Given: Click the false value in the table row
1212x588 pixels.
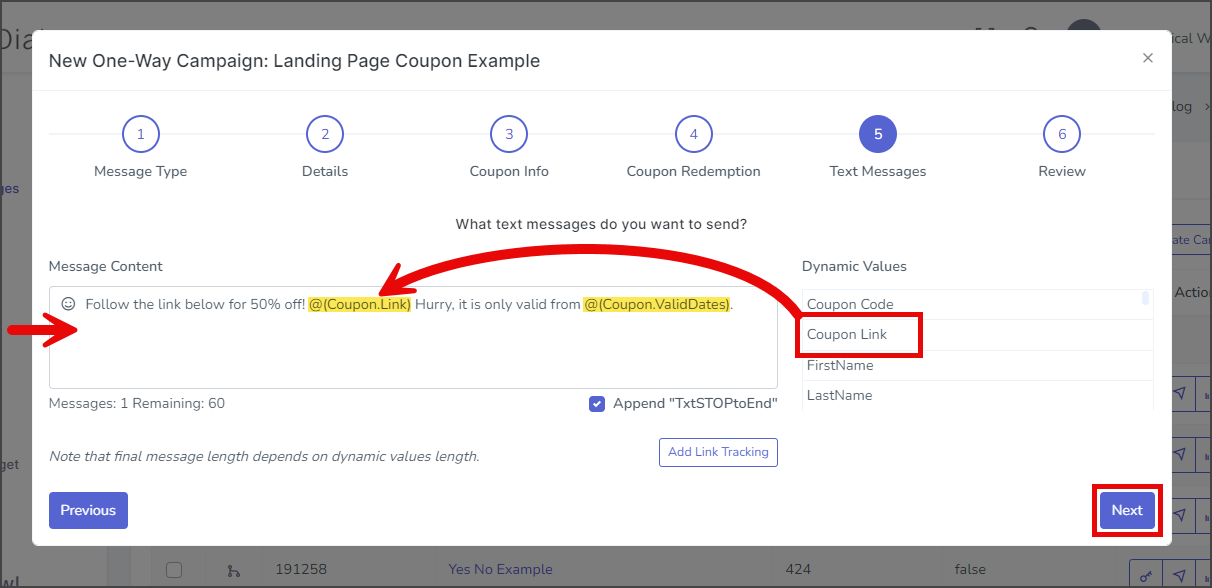Looking at the screenshot, I should (970, 569).
